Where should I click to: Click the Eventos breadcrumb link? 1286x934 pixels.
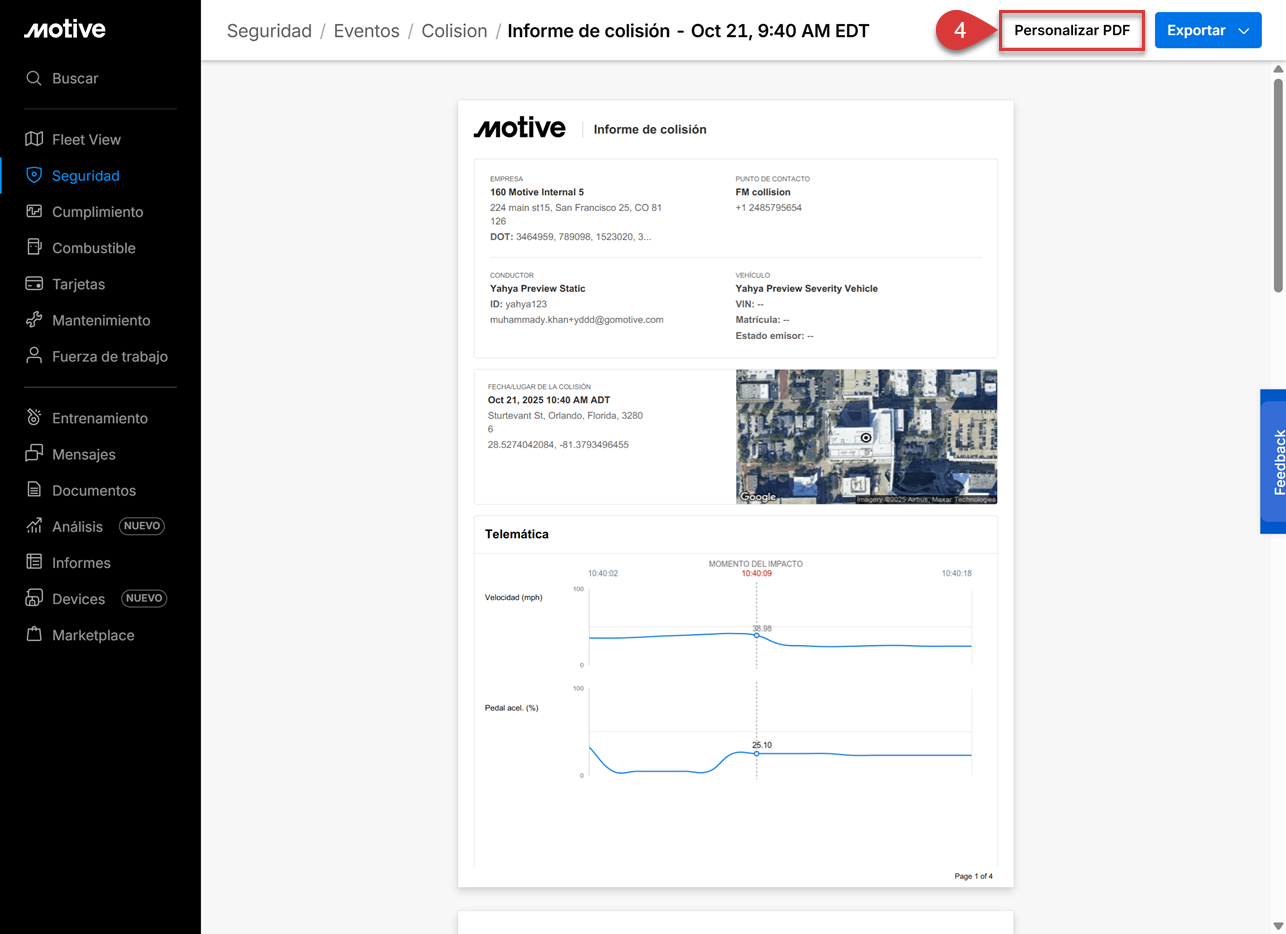coord(366,31)
